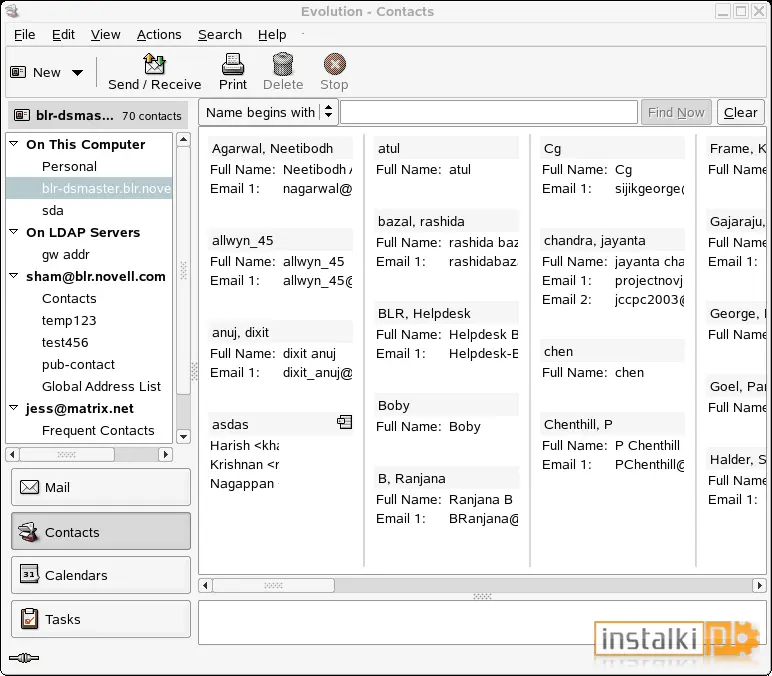Select the Global Address List
The width and height of the screenshot is (772, 676).
pos(101,386)
